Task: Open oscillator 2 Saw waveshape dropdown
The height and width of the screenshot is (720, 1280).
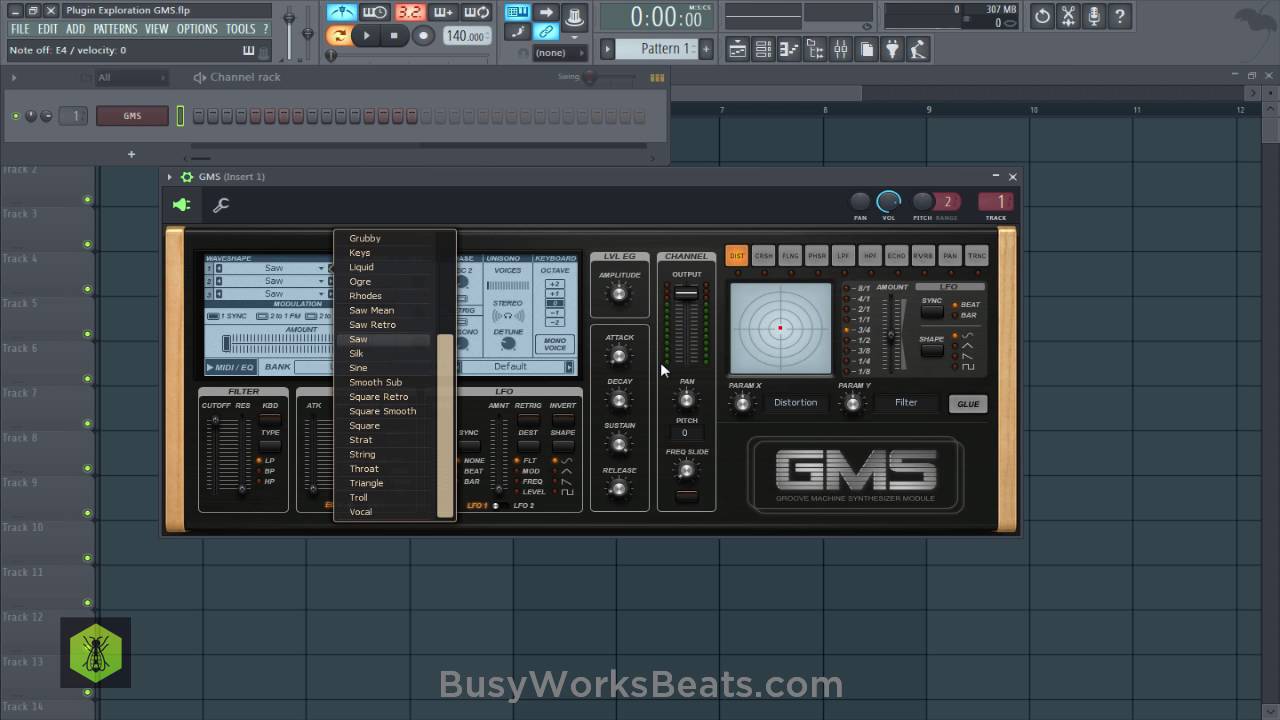Action: tap(273, 281)
